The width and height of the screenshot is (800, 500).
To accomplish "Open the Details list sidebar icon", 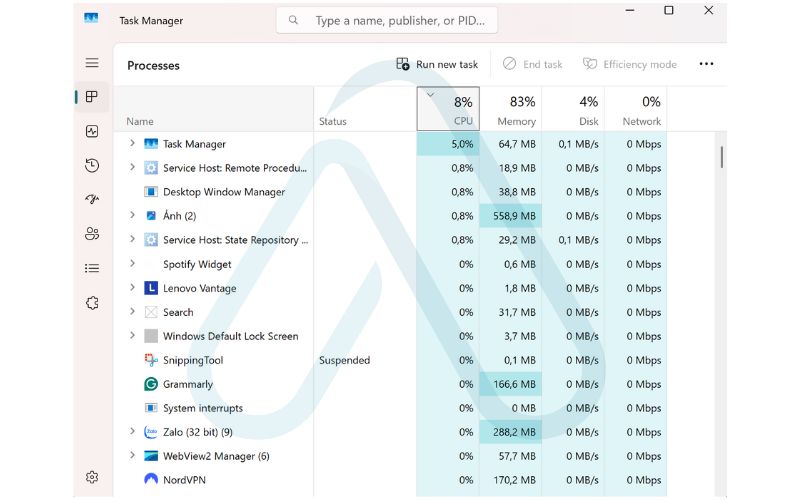I will [x=92, y=268].
